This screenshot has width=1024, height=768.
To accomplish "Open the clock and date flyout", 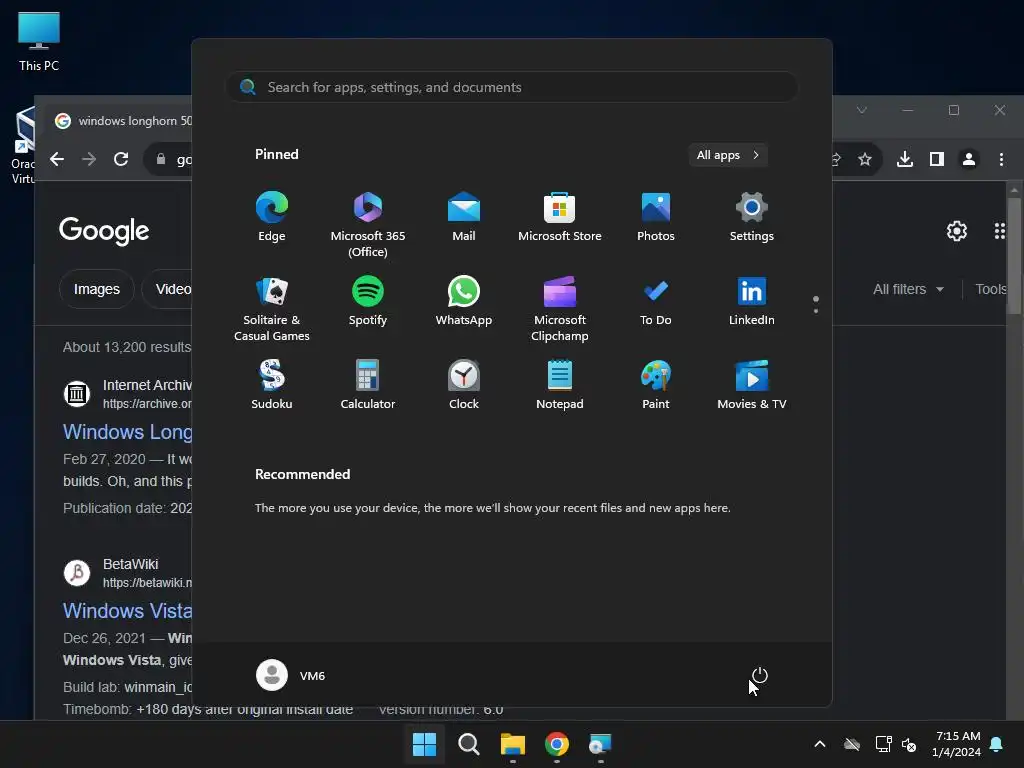I will pos(956,744).
